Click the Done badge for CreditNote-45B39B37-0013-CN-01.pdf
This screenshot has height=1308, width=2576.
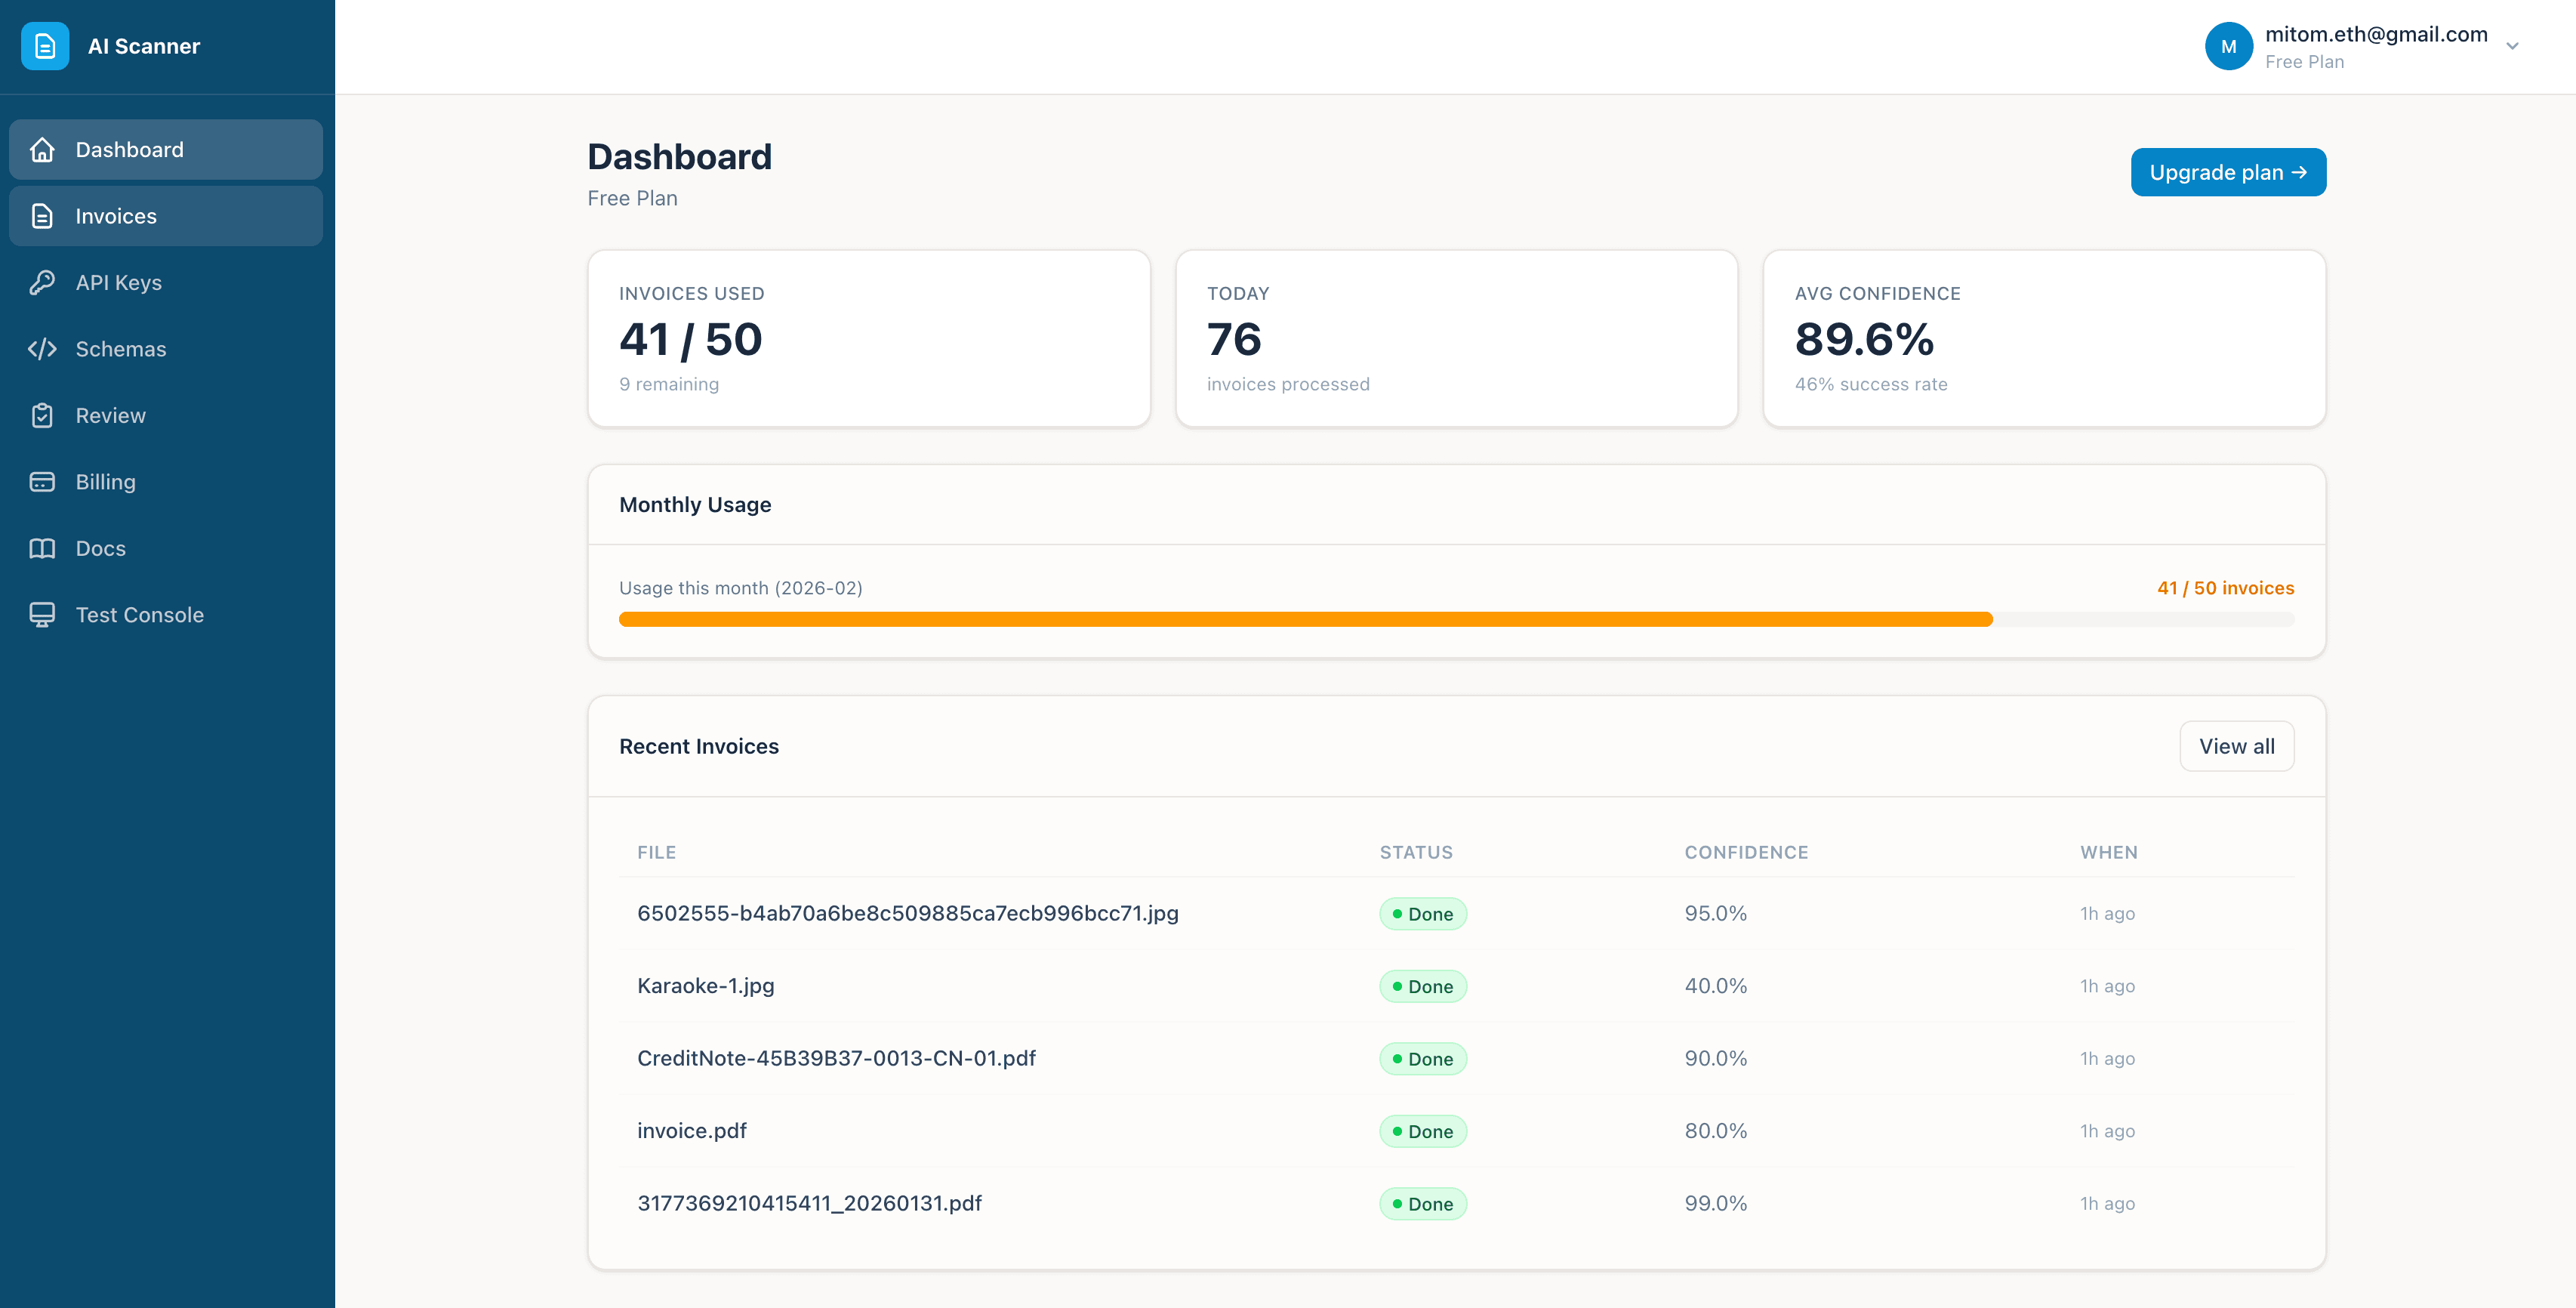coord(1423,1058)
